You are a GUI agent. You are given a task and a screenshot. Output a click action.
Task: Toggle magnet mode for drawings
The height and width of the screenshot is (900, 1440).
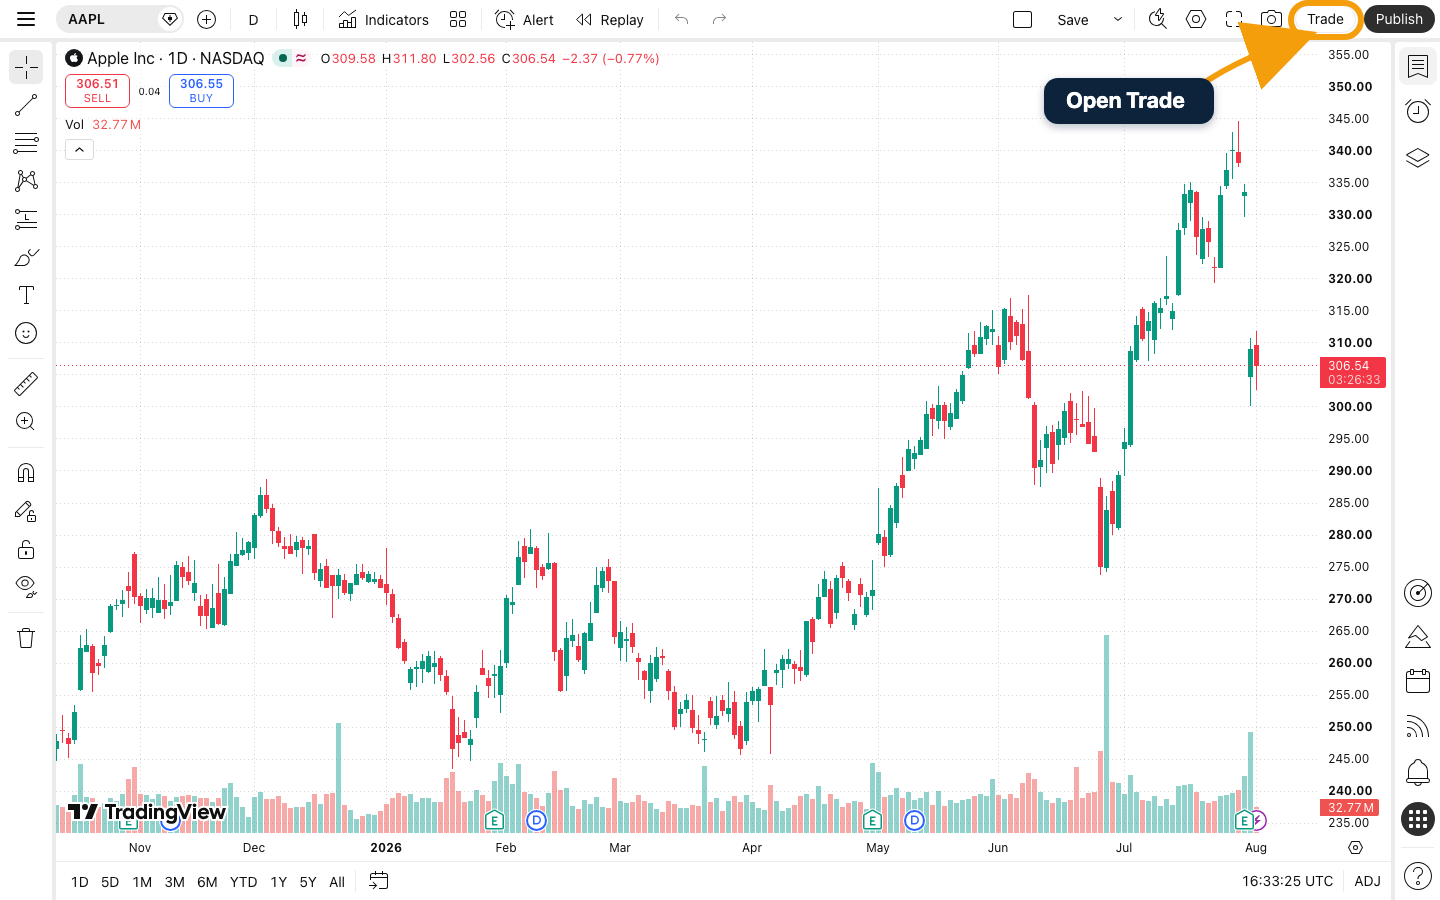click(26, 473)
